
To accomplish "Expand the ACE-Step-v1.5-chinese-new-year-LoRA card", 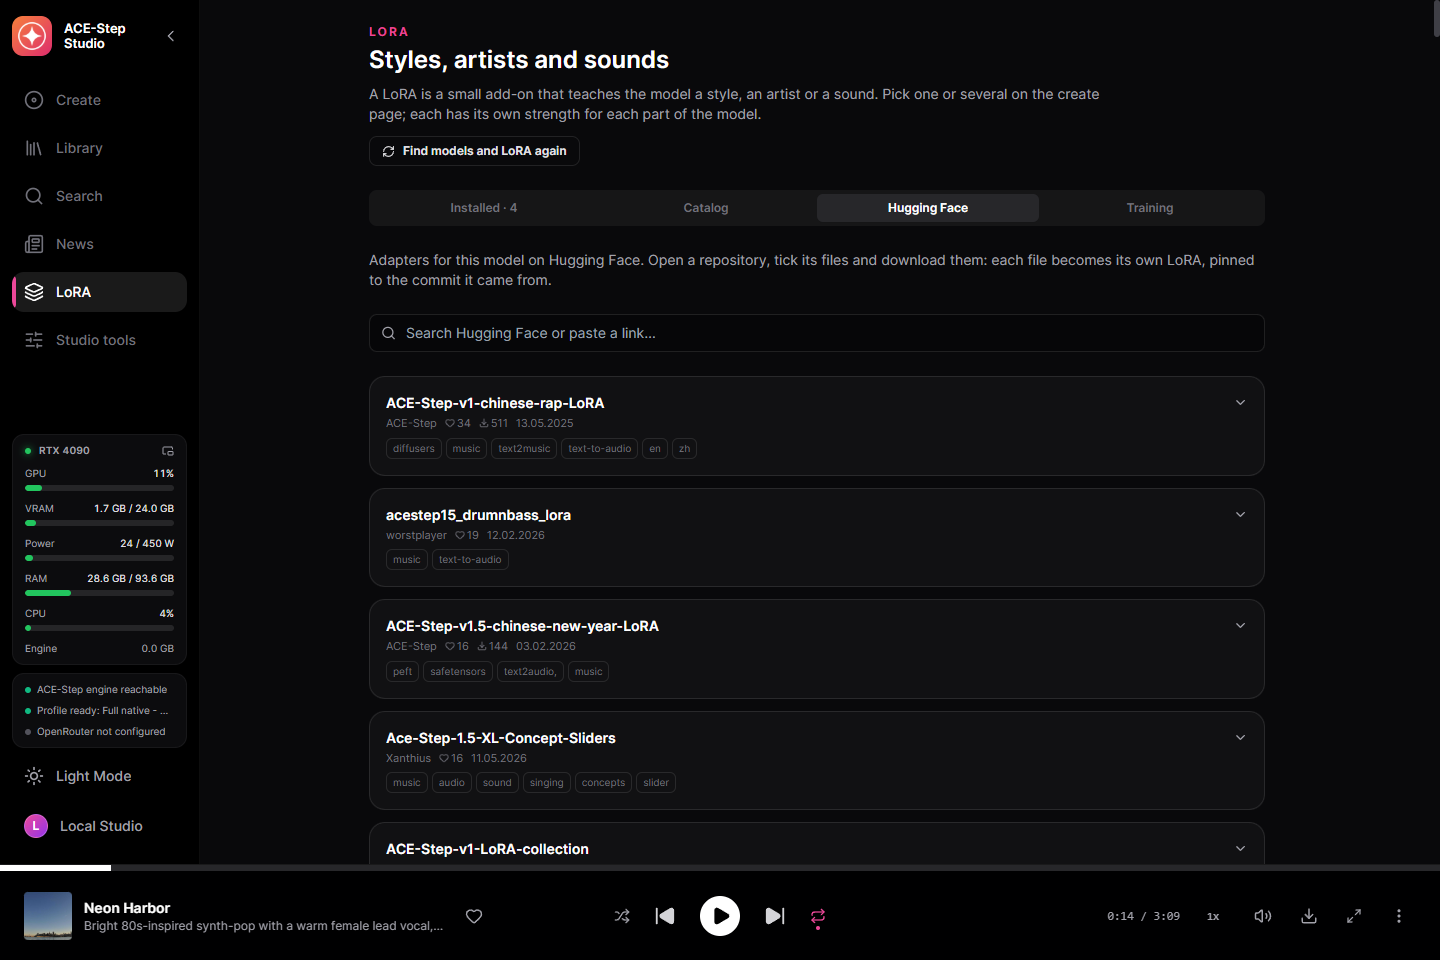I will click(x=1240, y=626).
